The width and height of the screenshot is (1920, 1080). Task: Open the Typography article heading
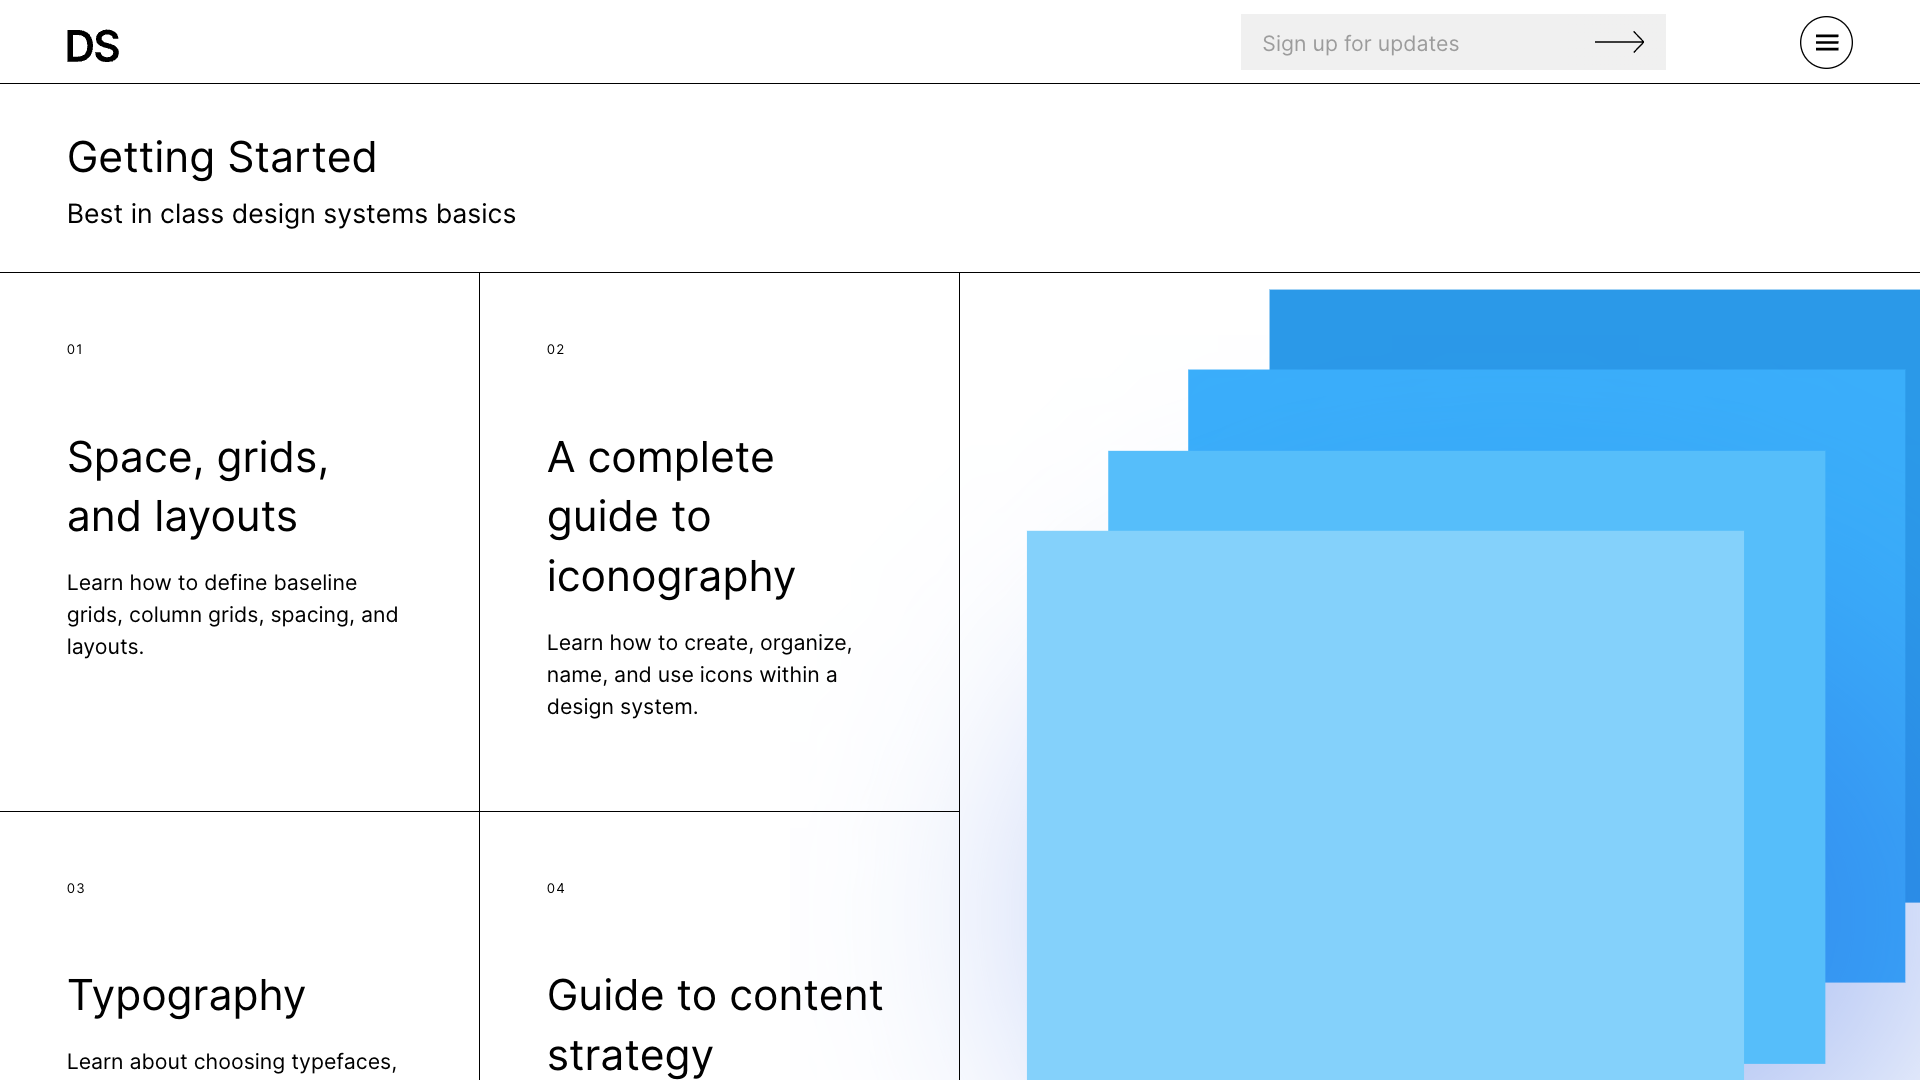pyautogui.click(x=186, y=996)
